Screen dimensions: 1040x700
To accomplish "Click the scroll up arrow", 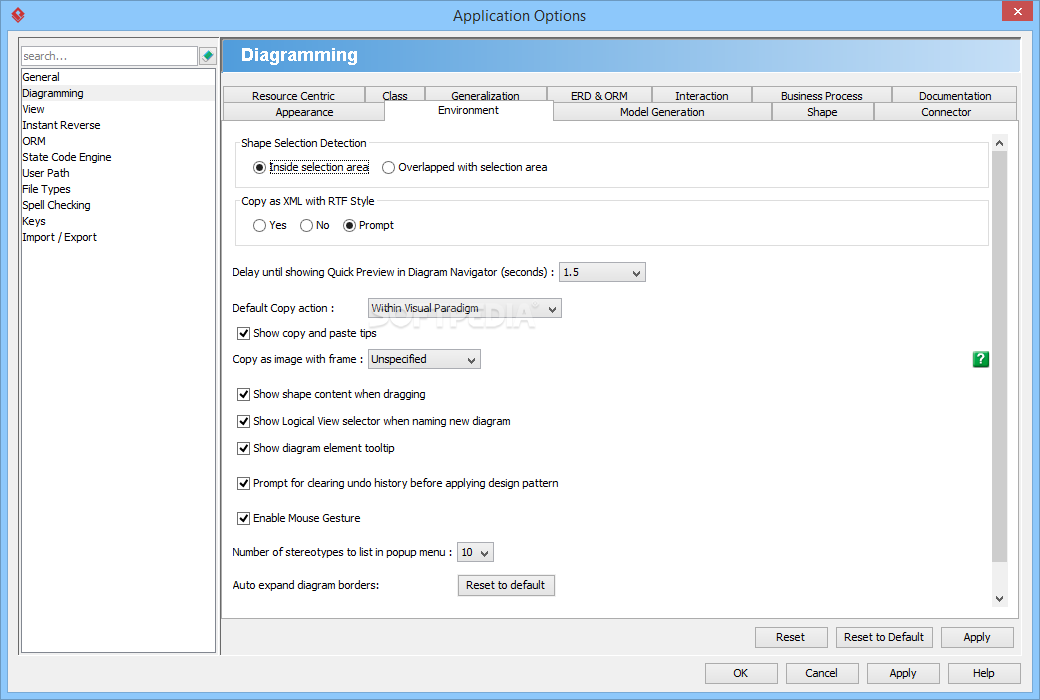I will [1000, 143].
